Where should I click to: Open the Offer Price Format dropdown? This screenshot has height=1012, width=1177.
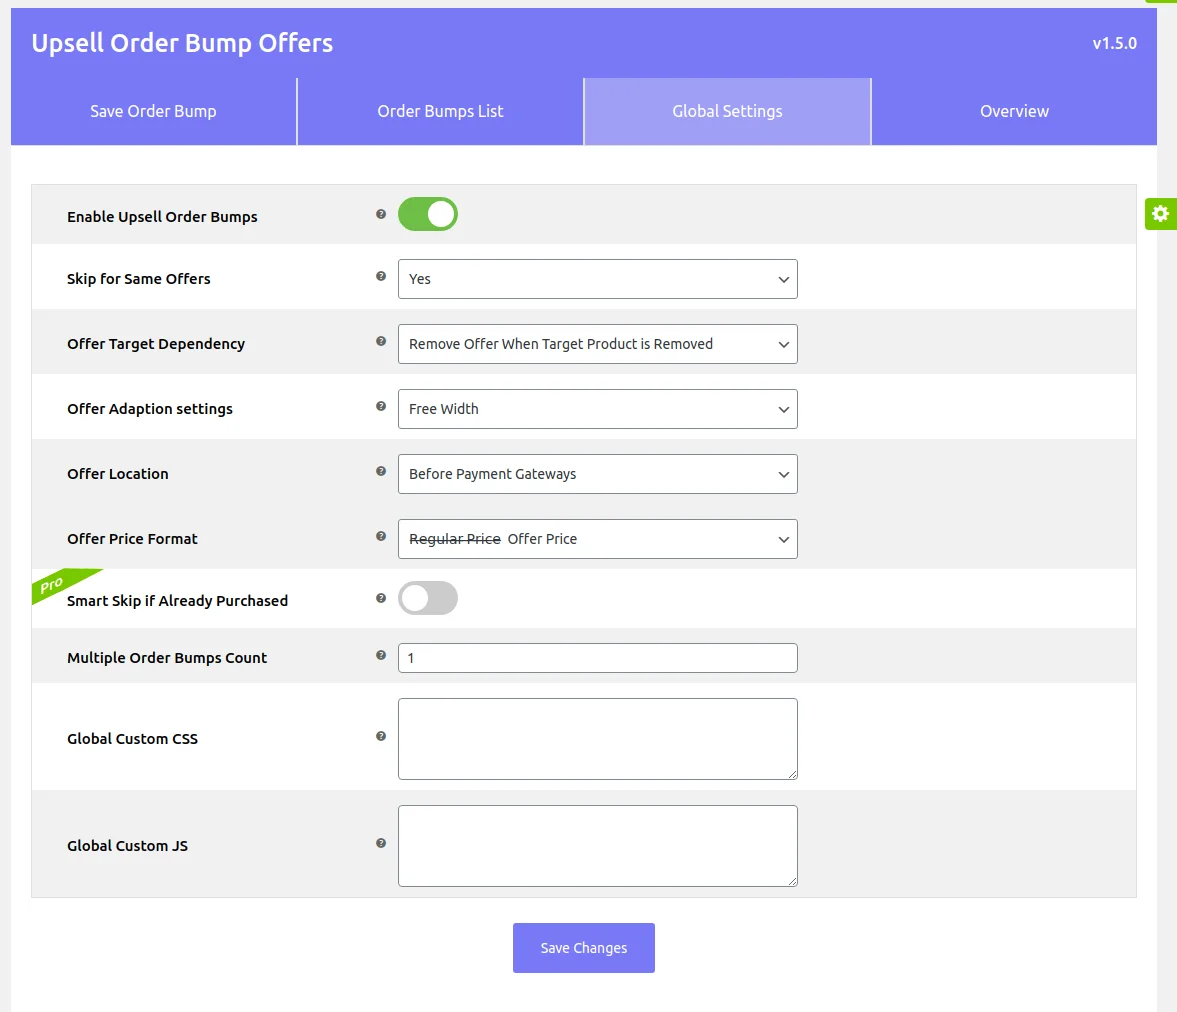coord(597,539)
